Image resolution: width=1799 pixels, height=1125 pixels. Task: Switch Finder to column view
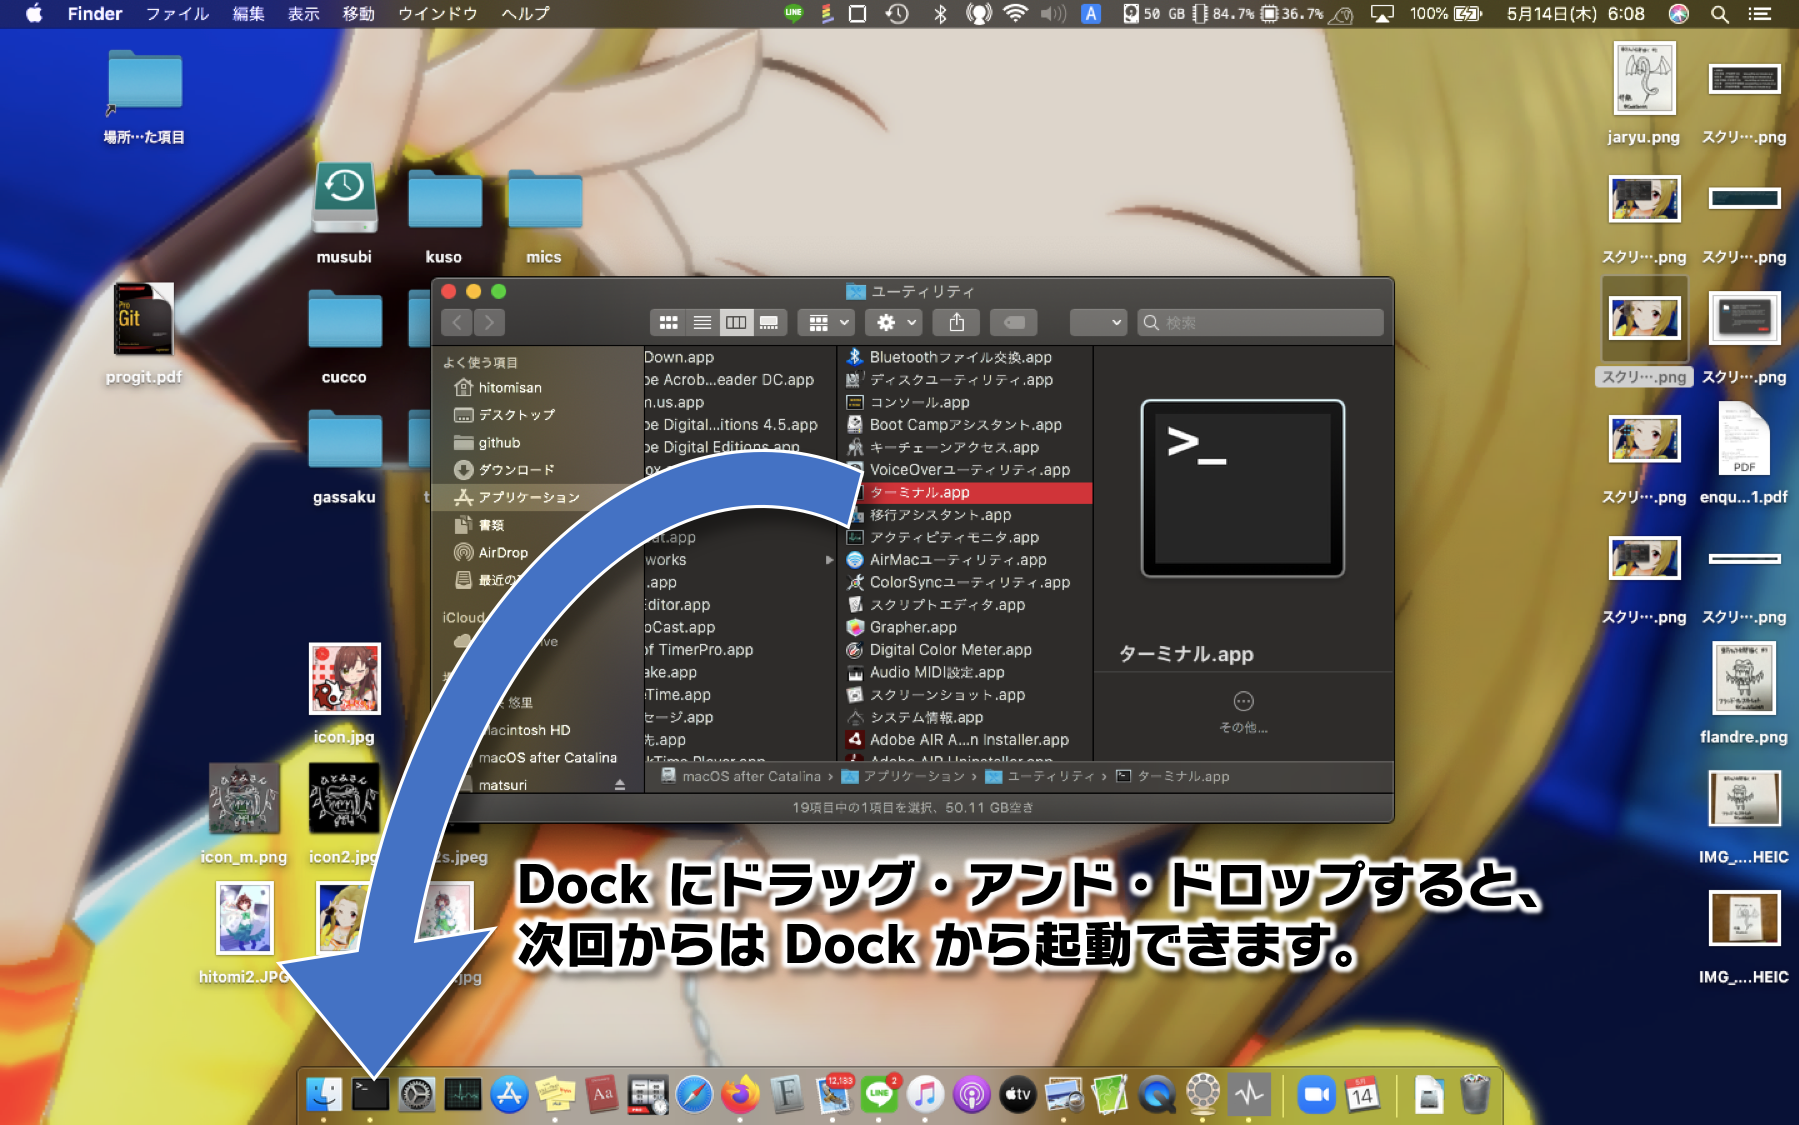click(736, 322)
